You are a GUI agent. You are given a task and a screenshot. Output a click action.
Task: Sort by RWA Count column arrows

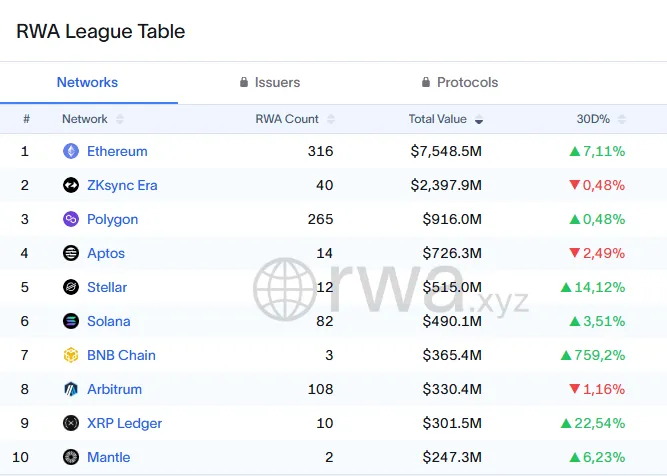click(x=331, y=119)
